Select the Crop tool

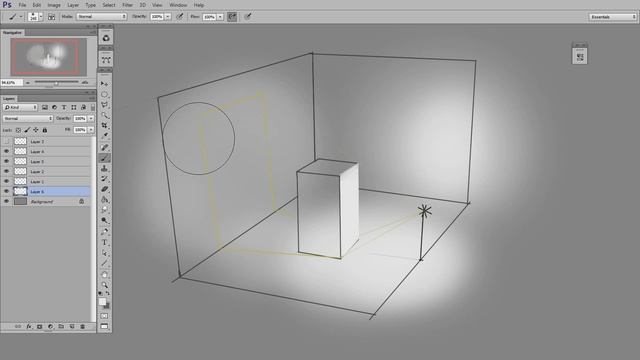coord(104,126)
